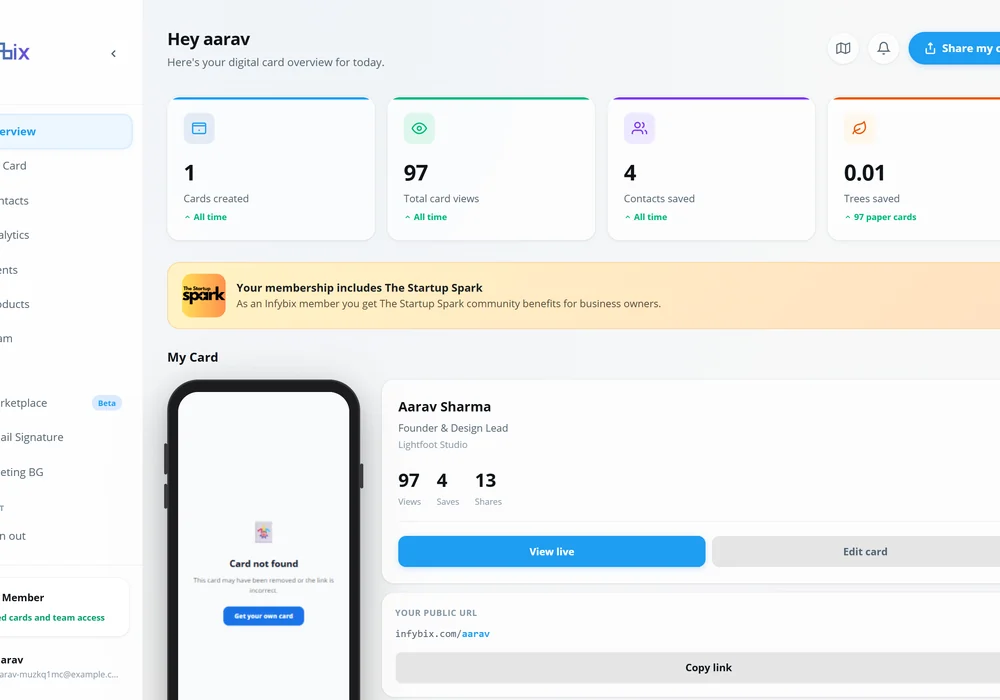Select the Overview item in sidebar
1000x700 pixels.
coord(66,131)
